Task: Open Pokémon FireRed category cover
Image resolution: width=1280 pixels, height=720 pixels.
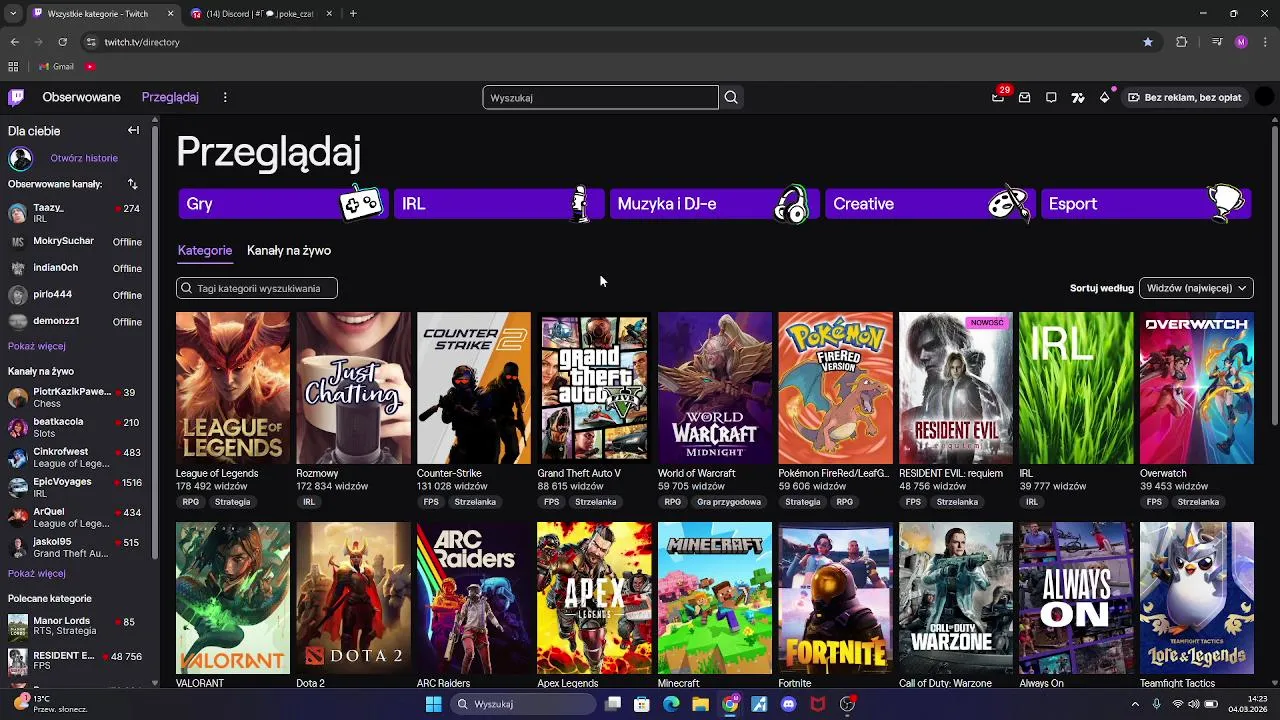Action: [x=835, y=388]
